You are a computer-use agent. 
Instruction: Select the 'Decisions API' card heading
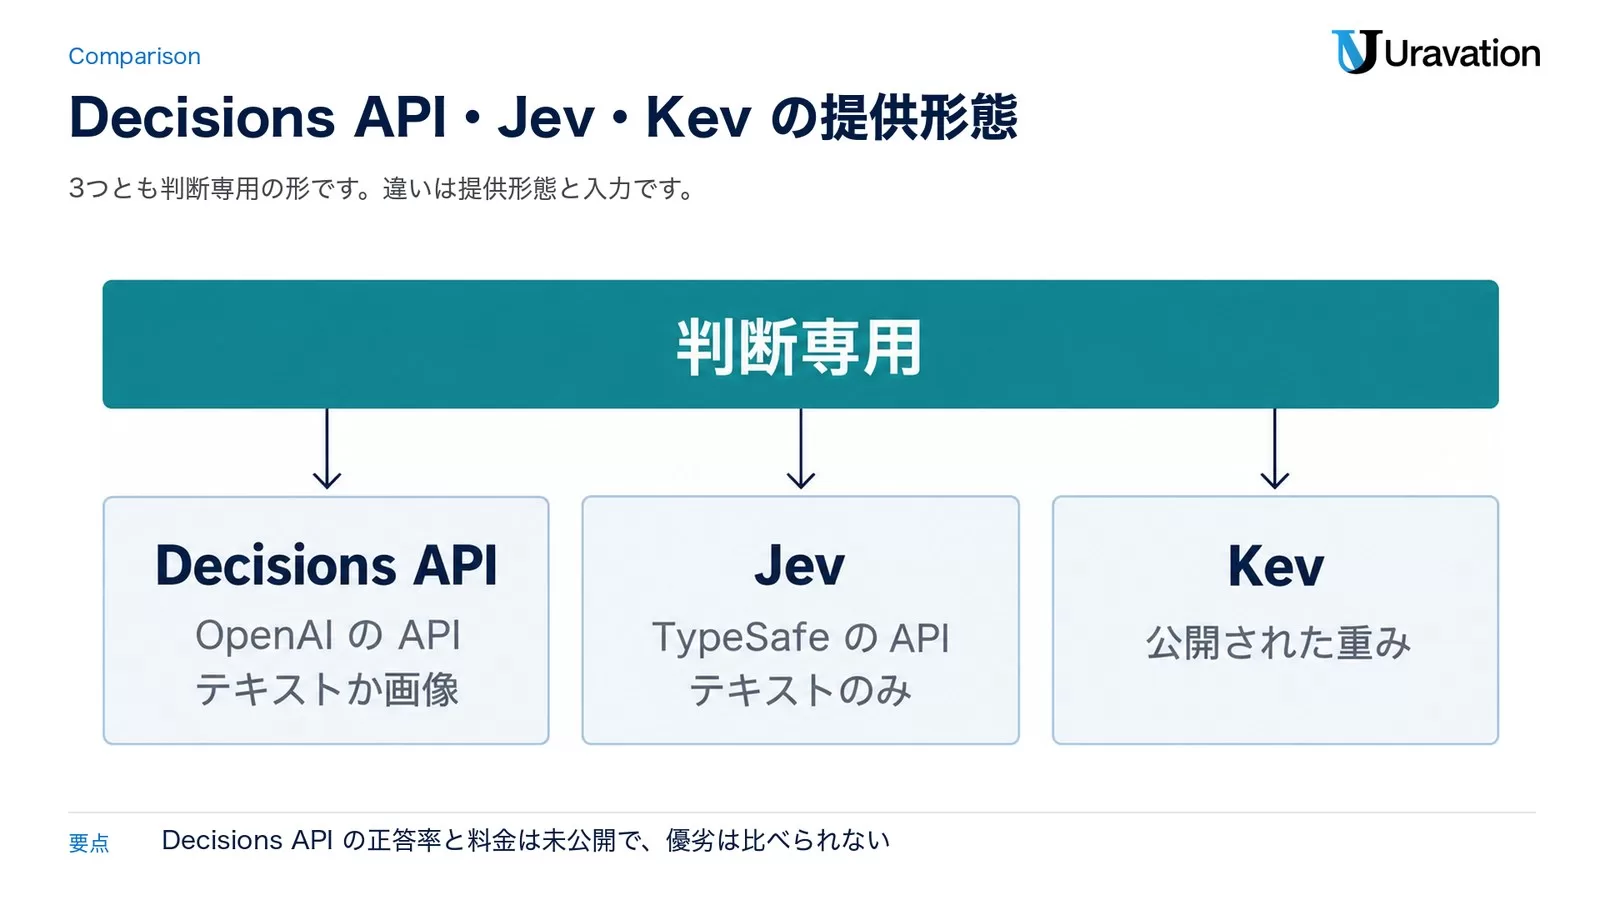tap(326, 565)
